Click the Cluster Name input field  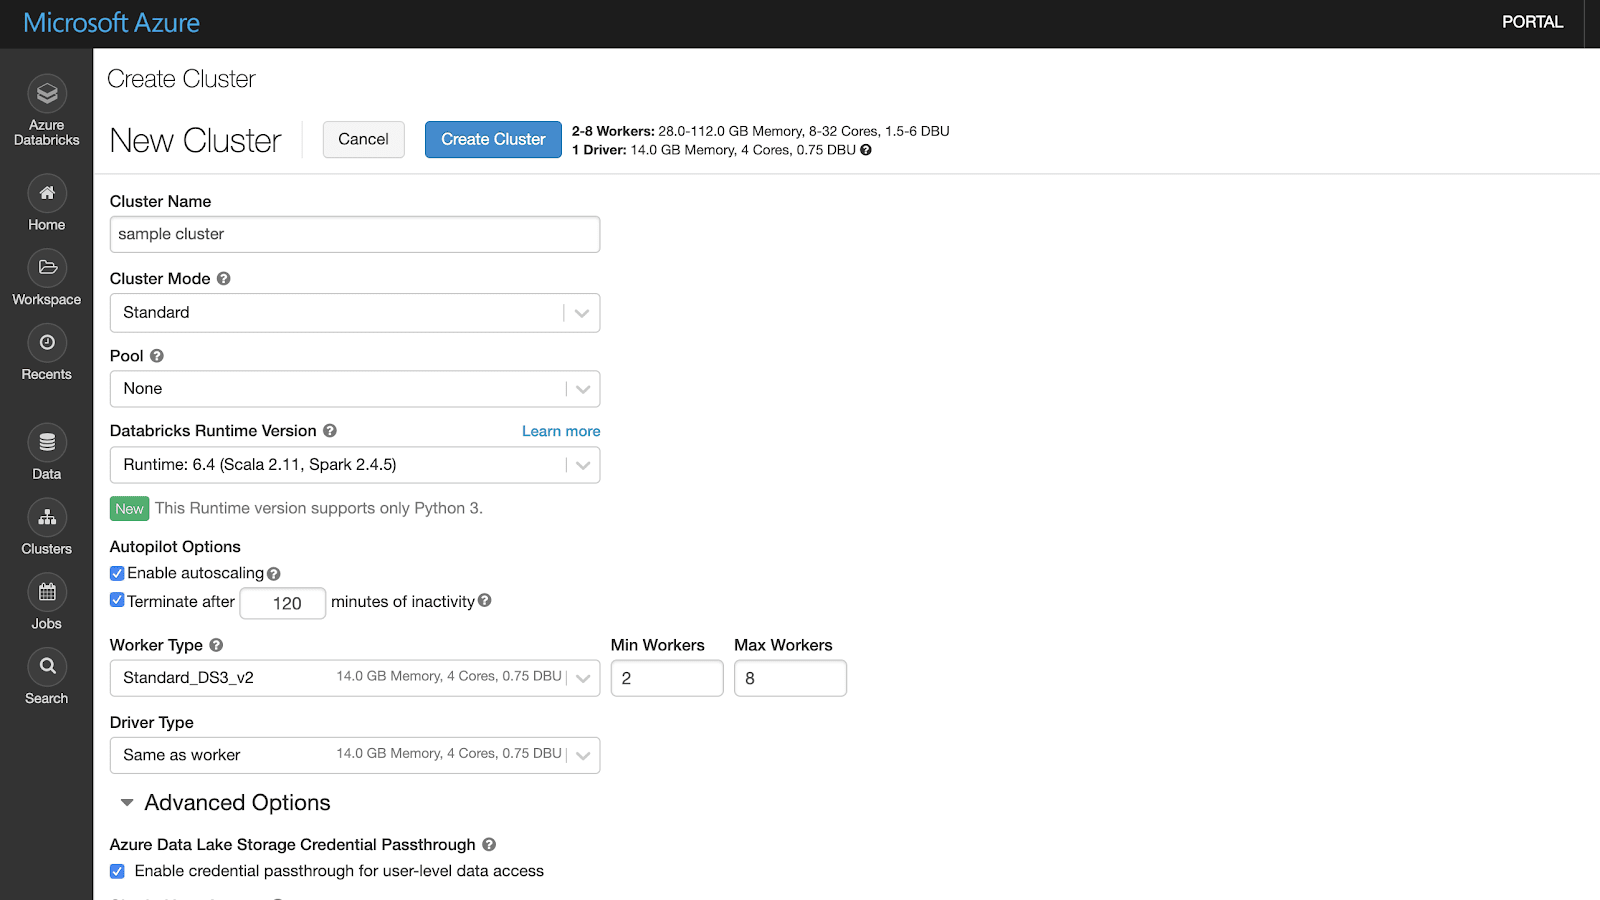354,234
